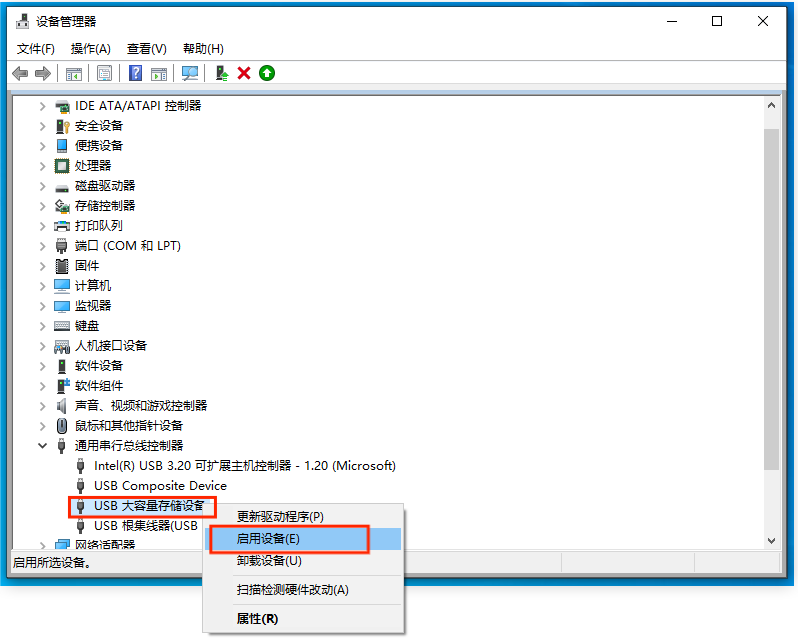
Task: Select the 人机接口设备 label
Action: click(111, 346)
